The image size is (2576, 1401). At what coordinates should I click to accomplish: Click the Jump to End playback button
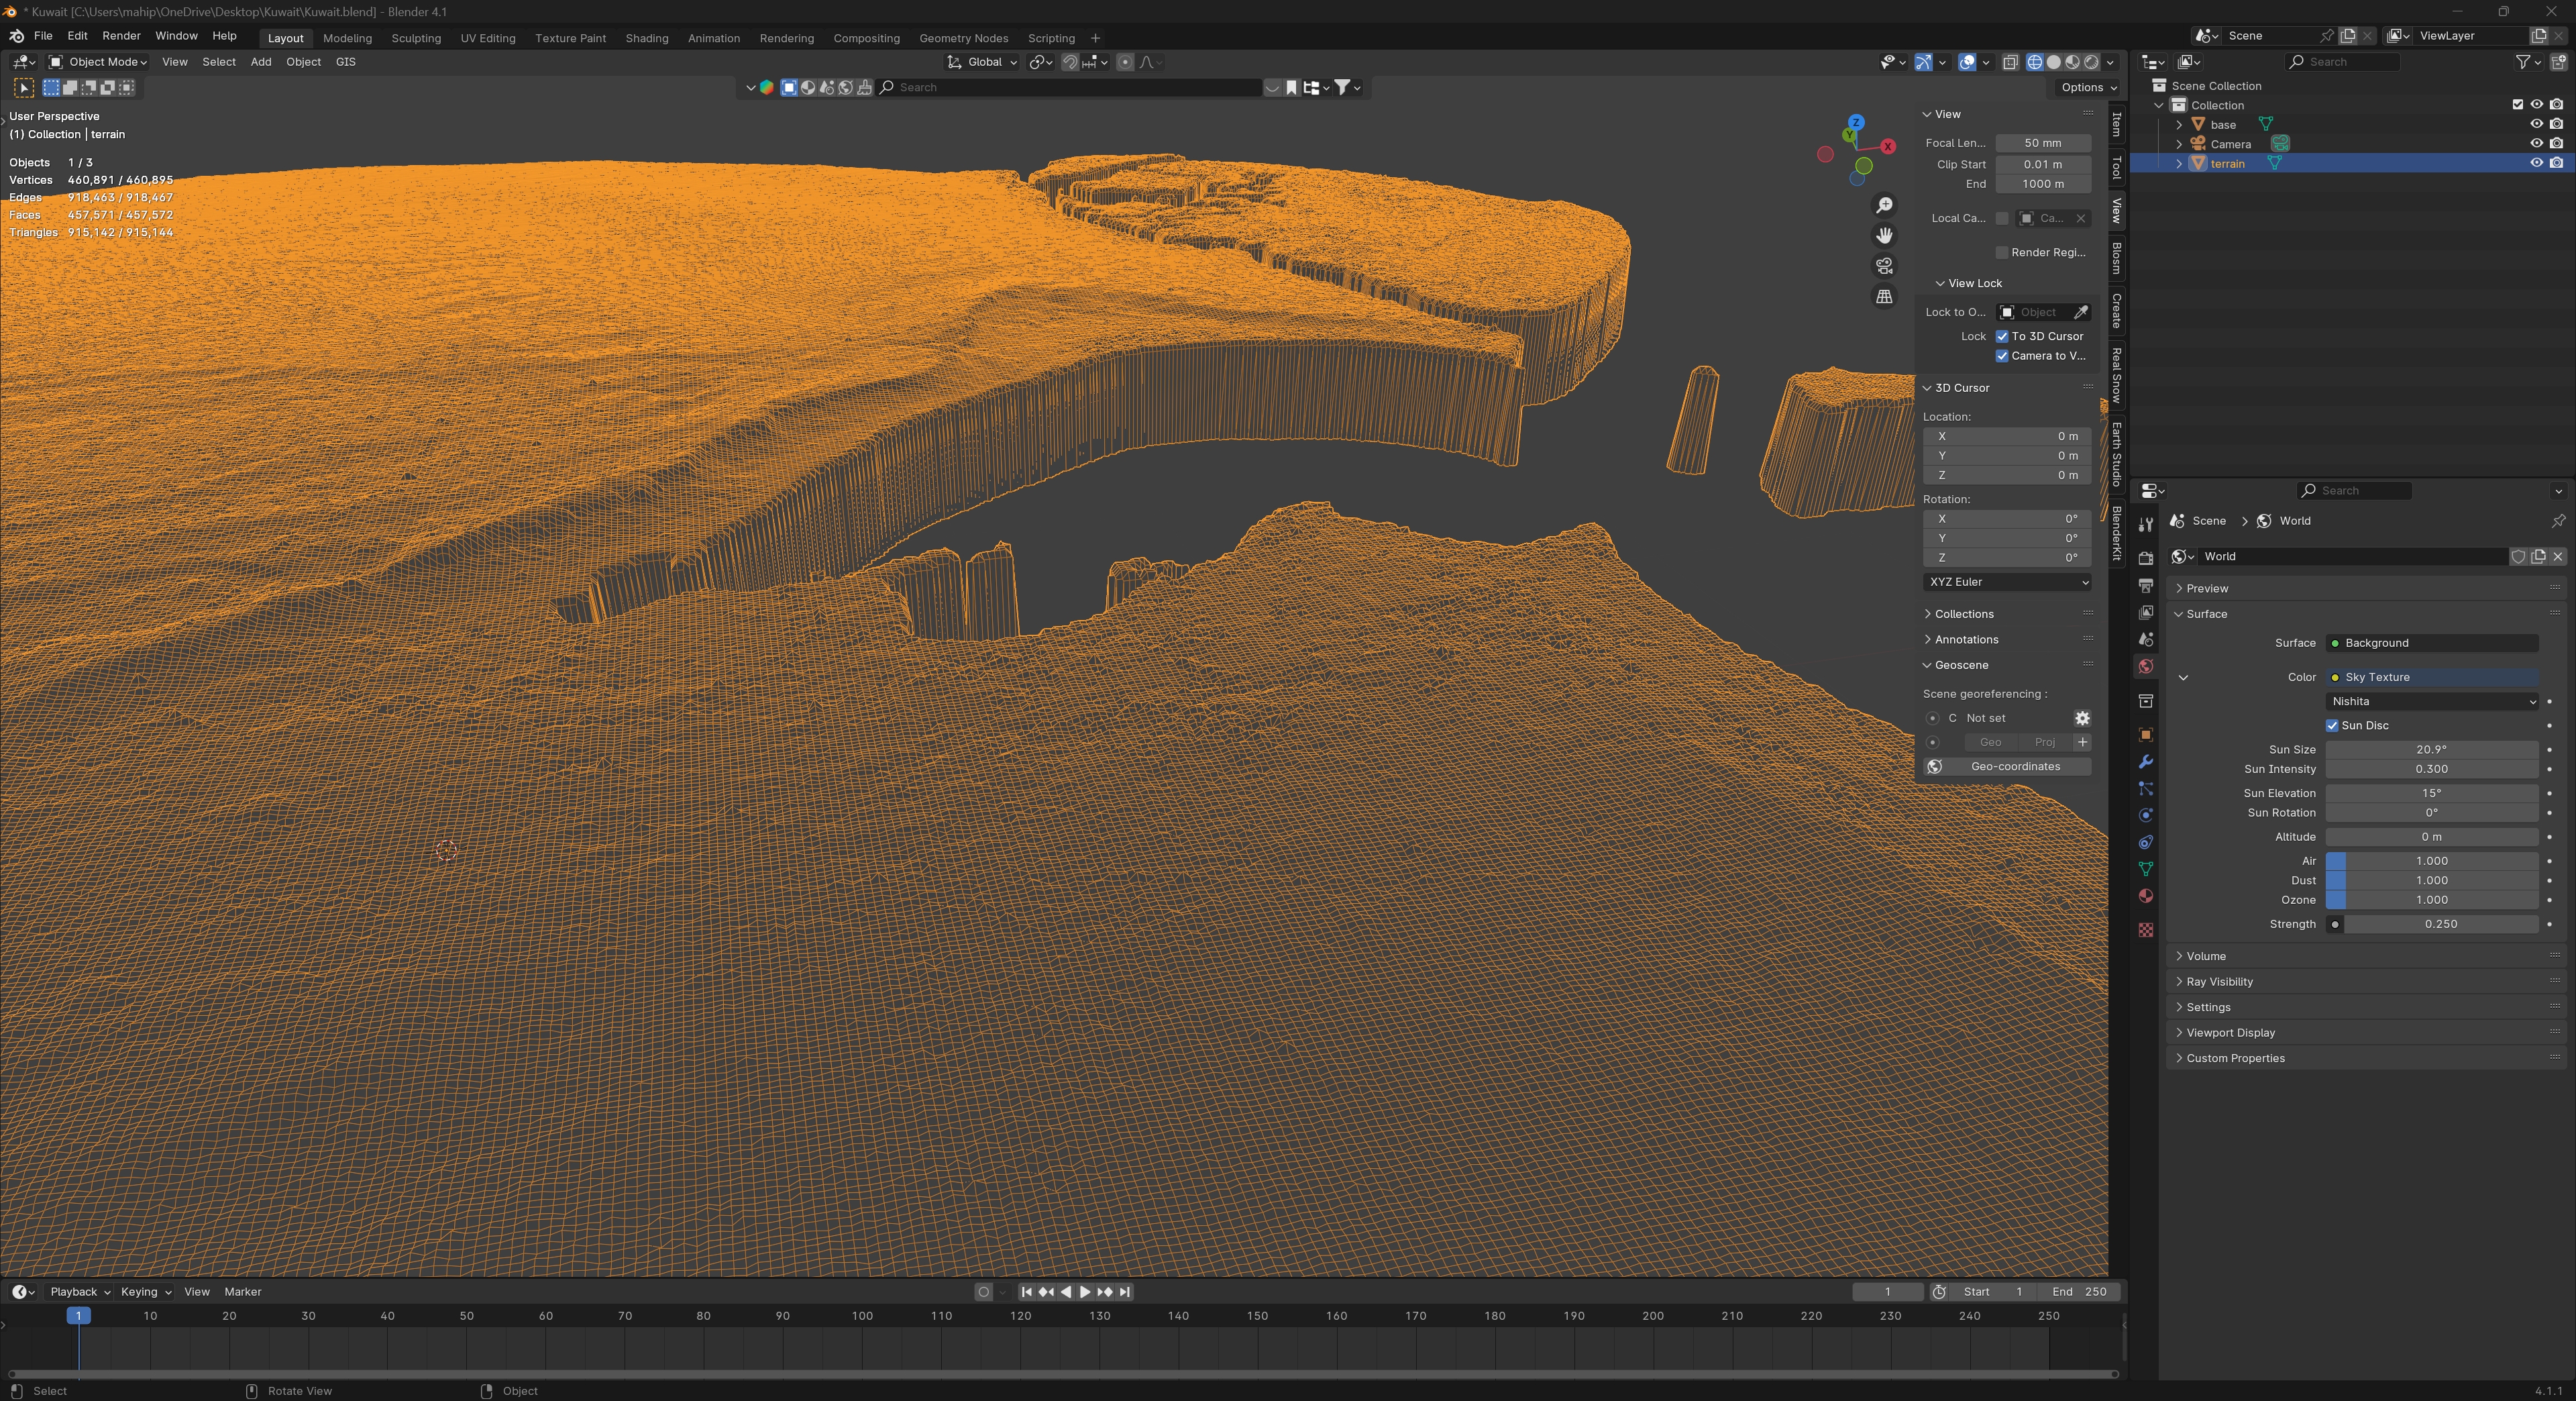(x=1125, y=1292)
